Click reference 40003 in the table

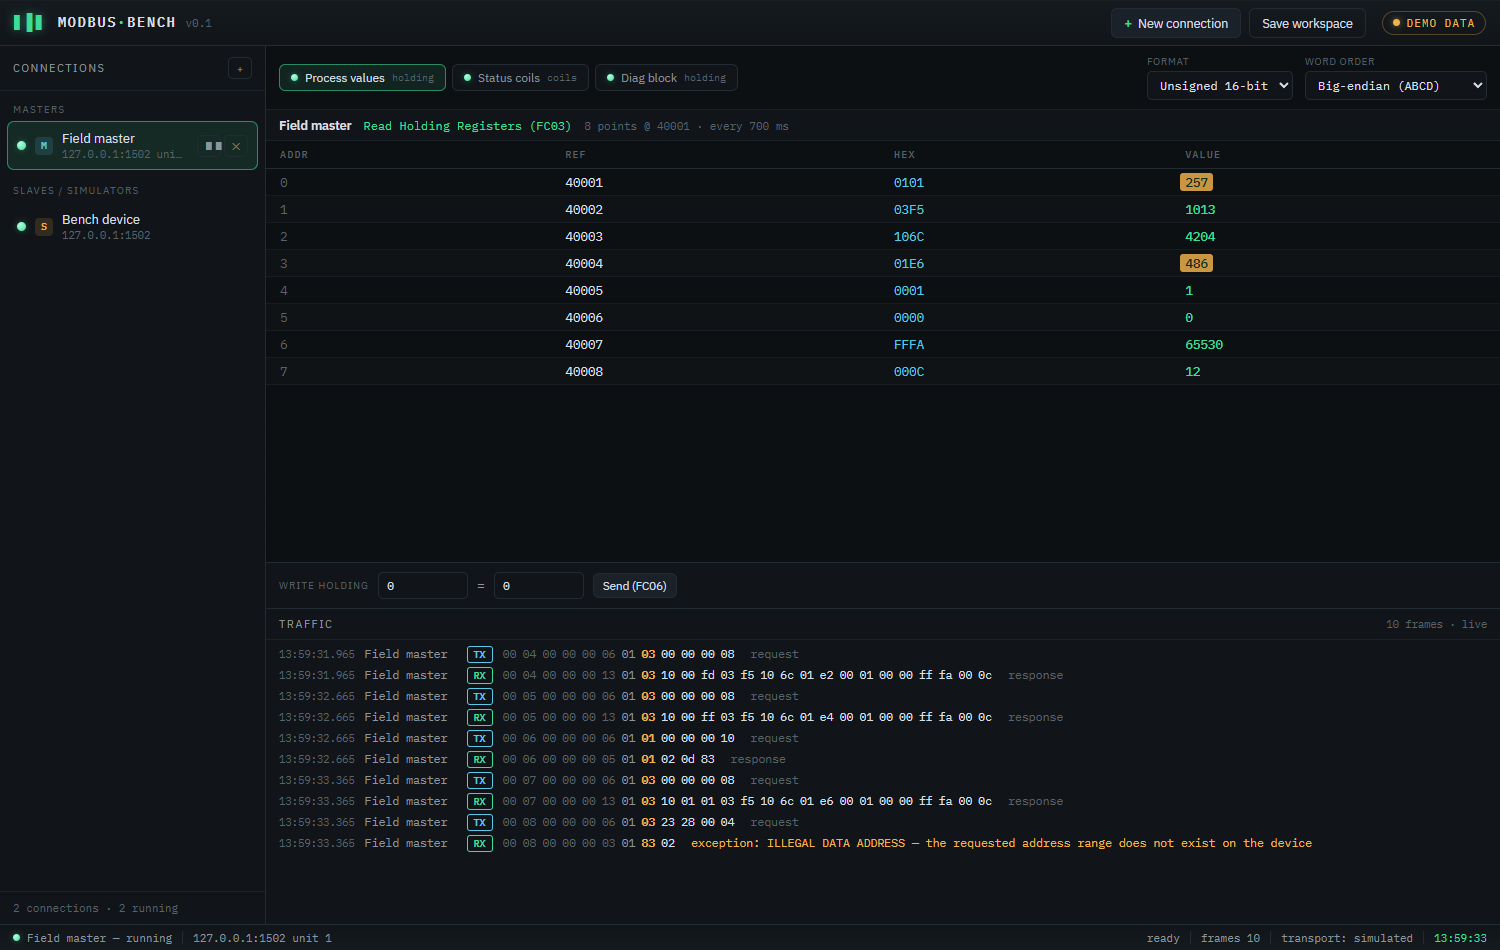click(x=584, y=237)
